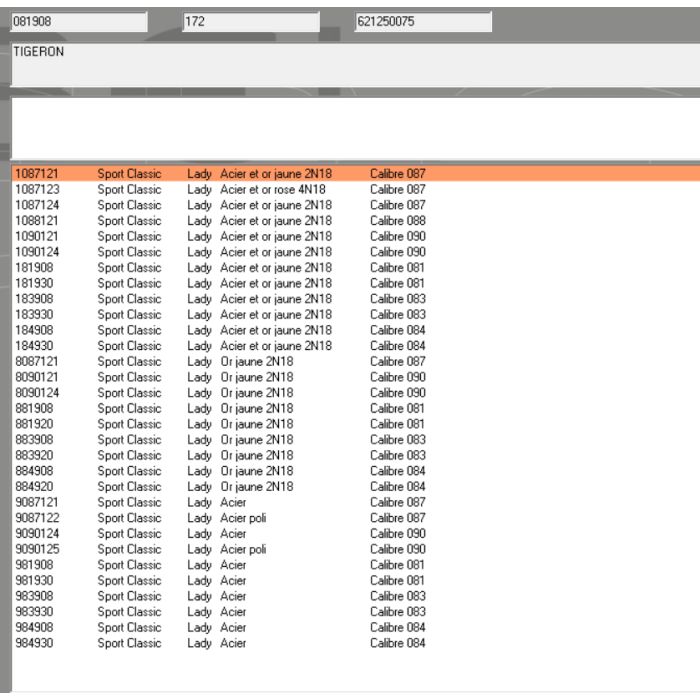Select list row 8090121
700x700 pixels.
[355, 377]
